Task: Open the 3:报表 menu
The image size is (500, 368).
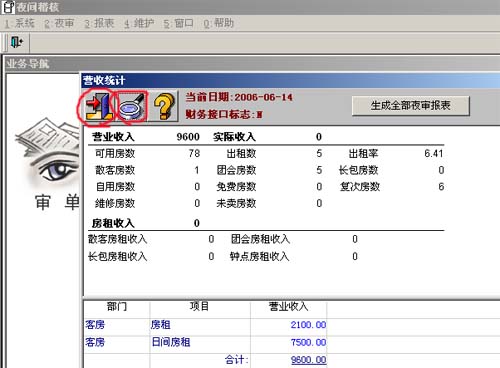Action: [99, 23]
